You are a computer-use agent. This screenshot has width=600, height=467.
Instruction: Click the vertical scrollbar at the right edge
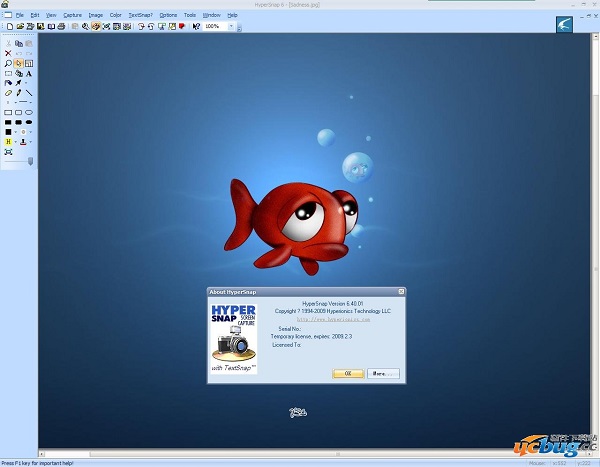(x=595, y=241)
